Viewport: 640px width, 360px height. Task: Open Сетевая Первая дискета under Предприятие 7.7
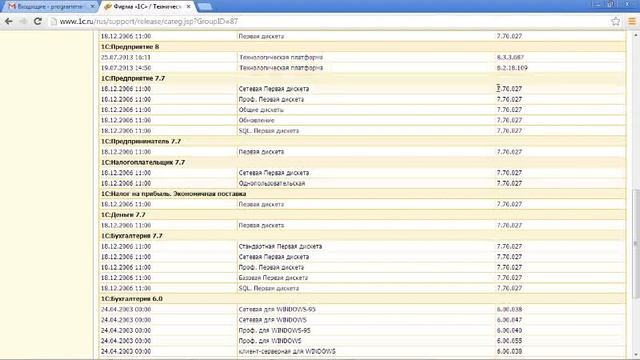[273, 89]
